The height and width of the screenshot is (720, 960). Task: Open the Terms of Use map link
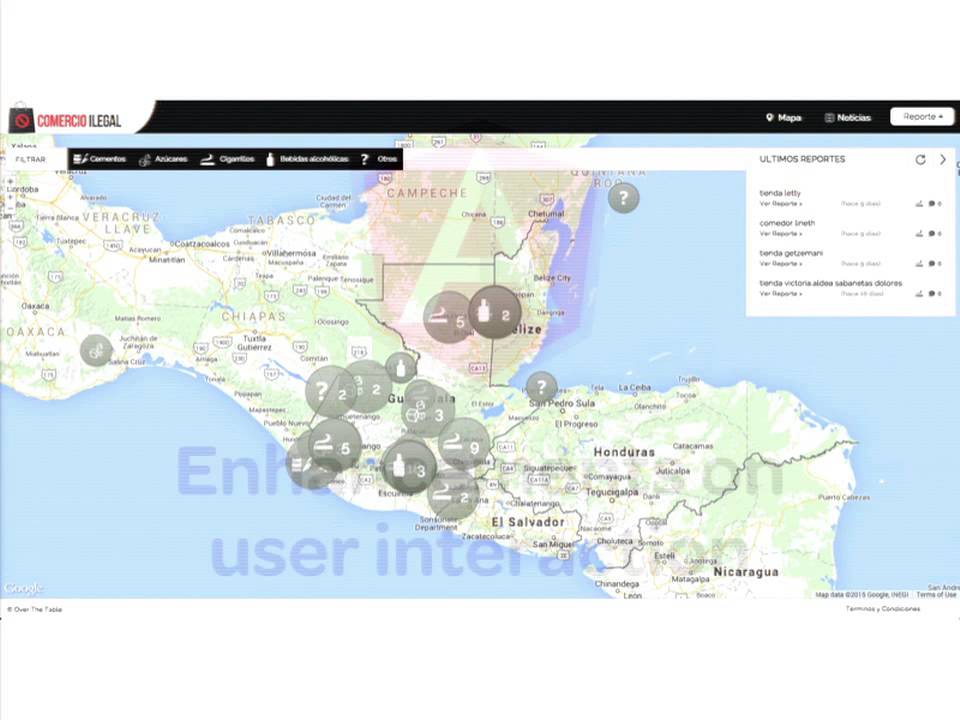point(936,594)
